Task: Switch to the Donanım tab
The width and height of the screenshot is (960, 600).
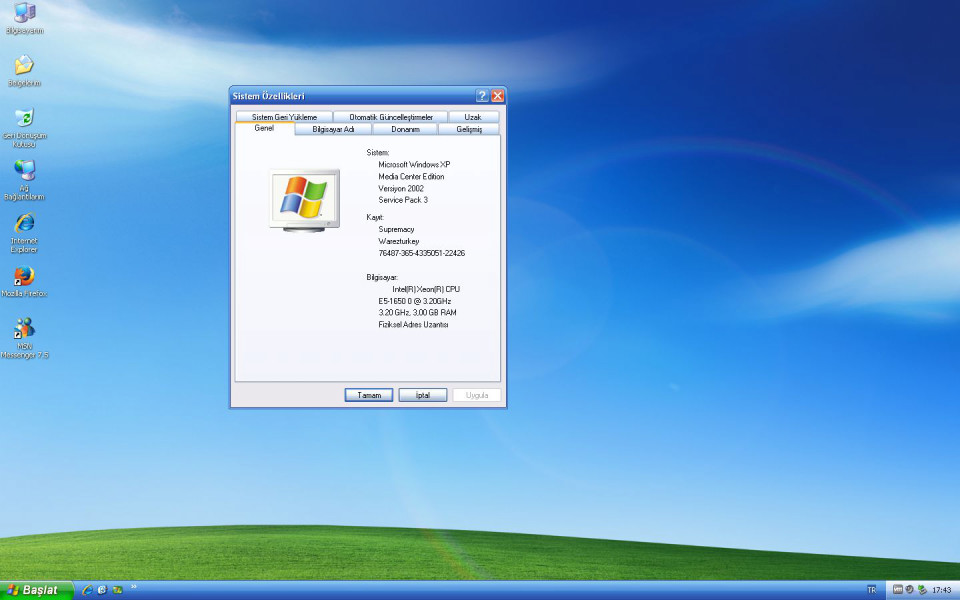Action: 405,129
